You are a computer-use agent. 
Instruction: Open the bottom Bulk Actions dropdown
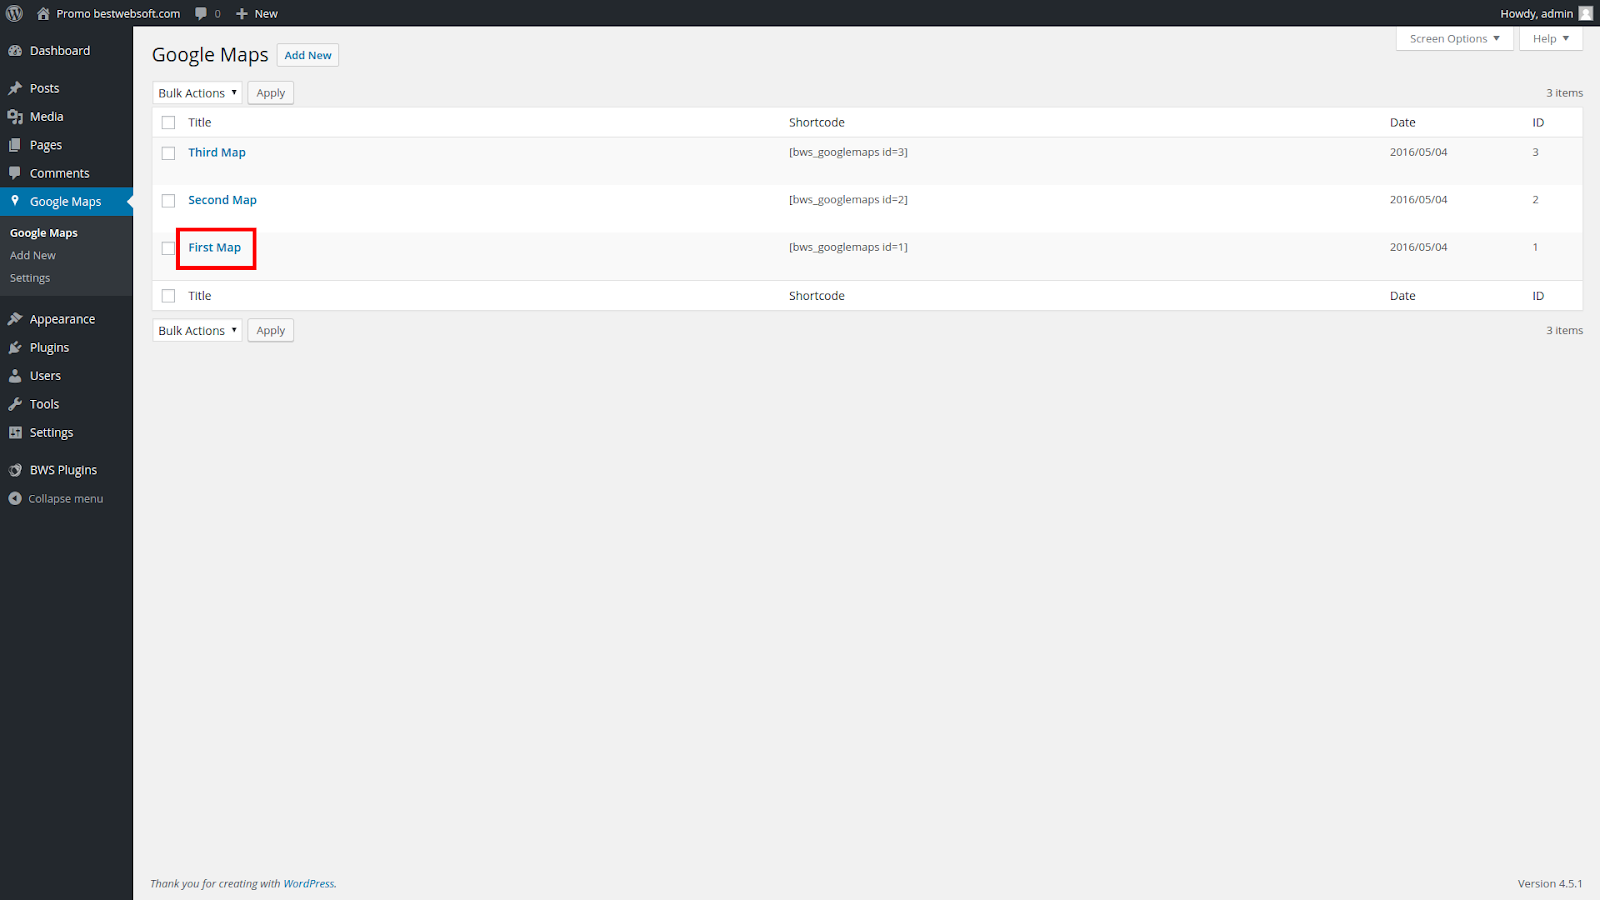pyautogui.click(x=197, y=330)
